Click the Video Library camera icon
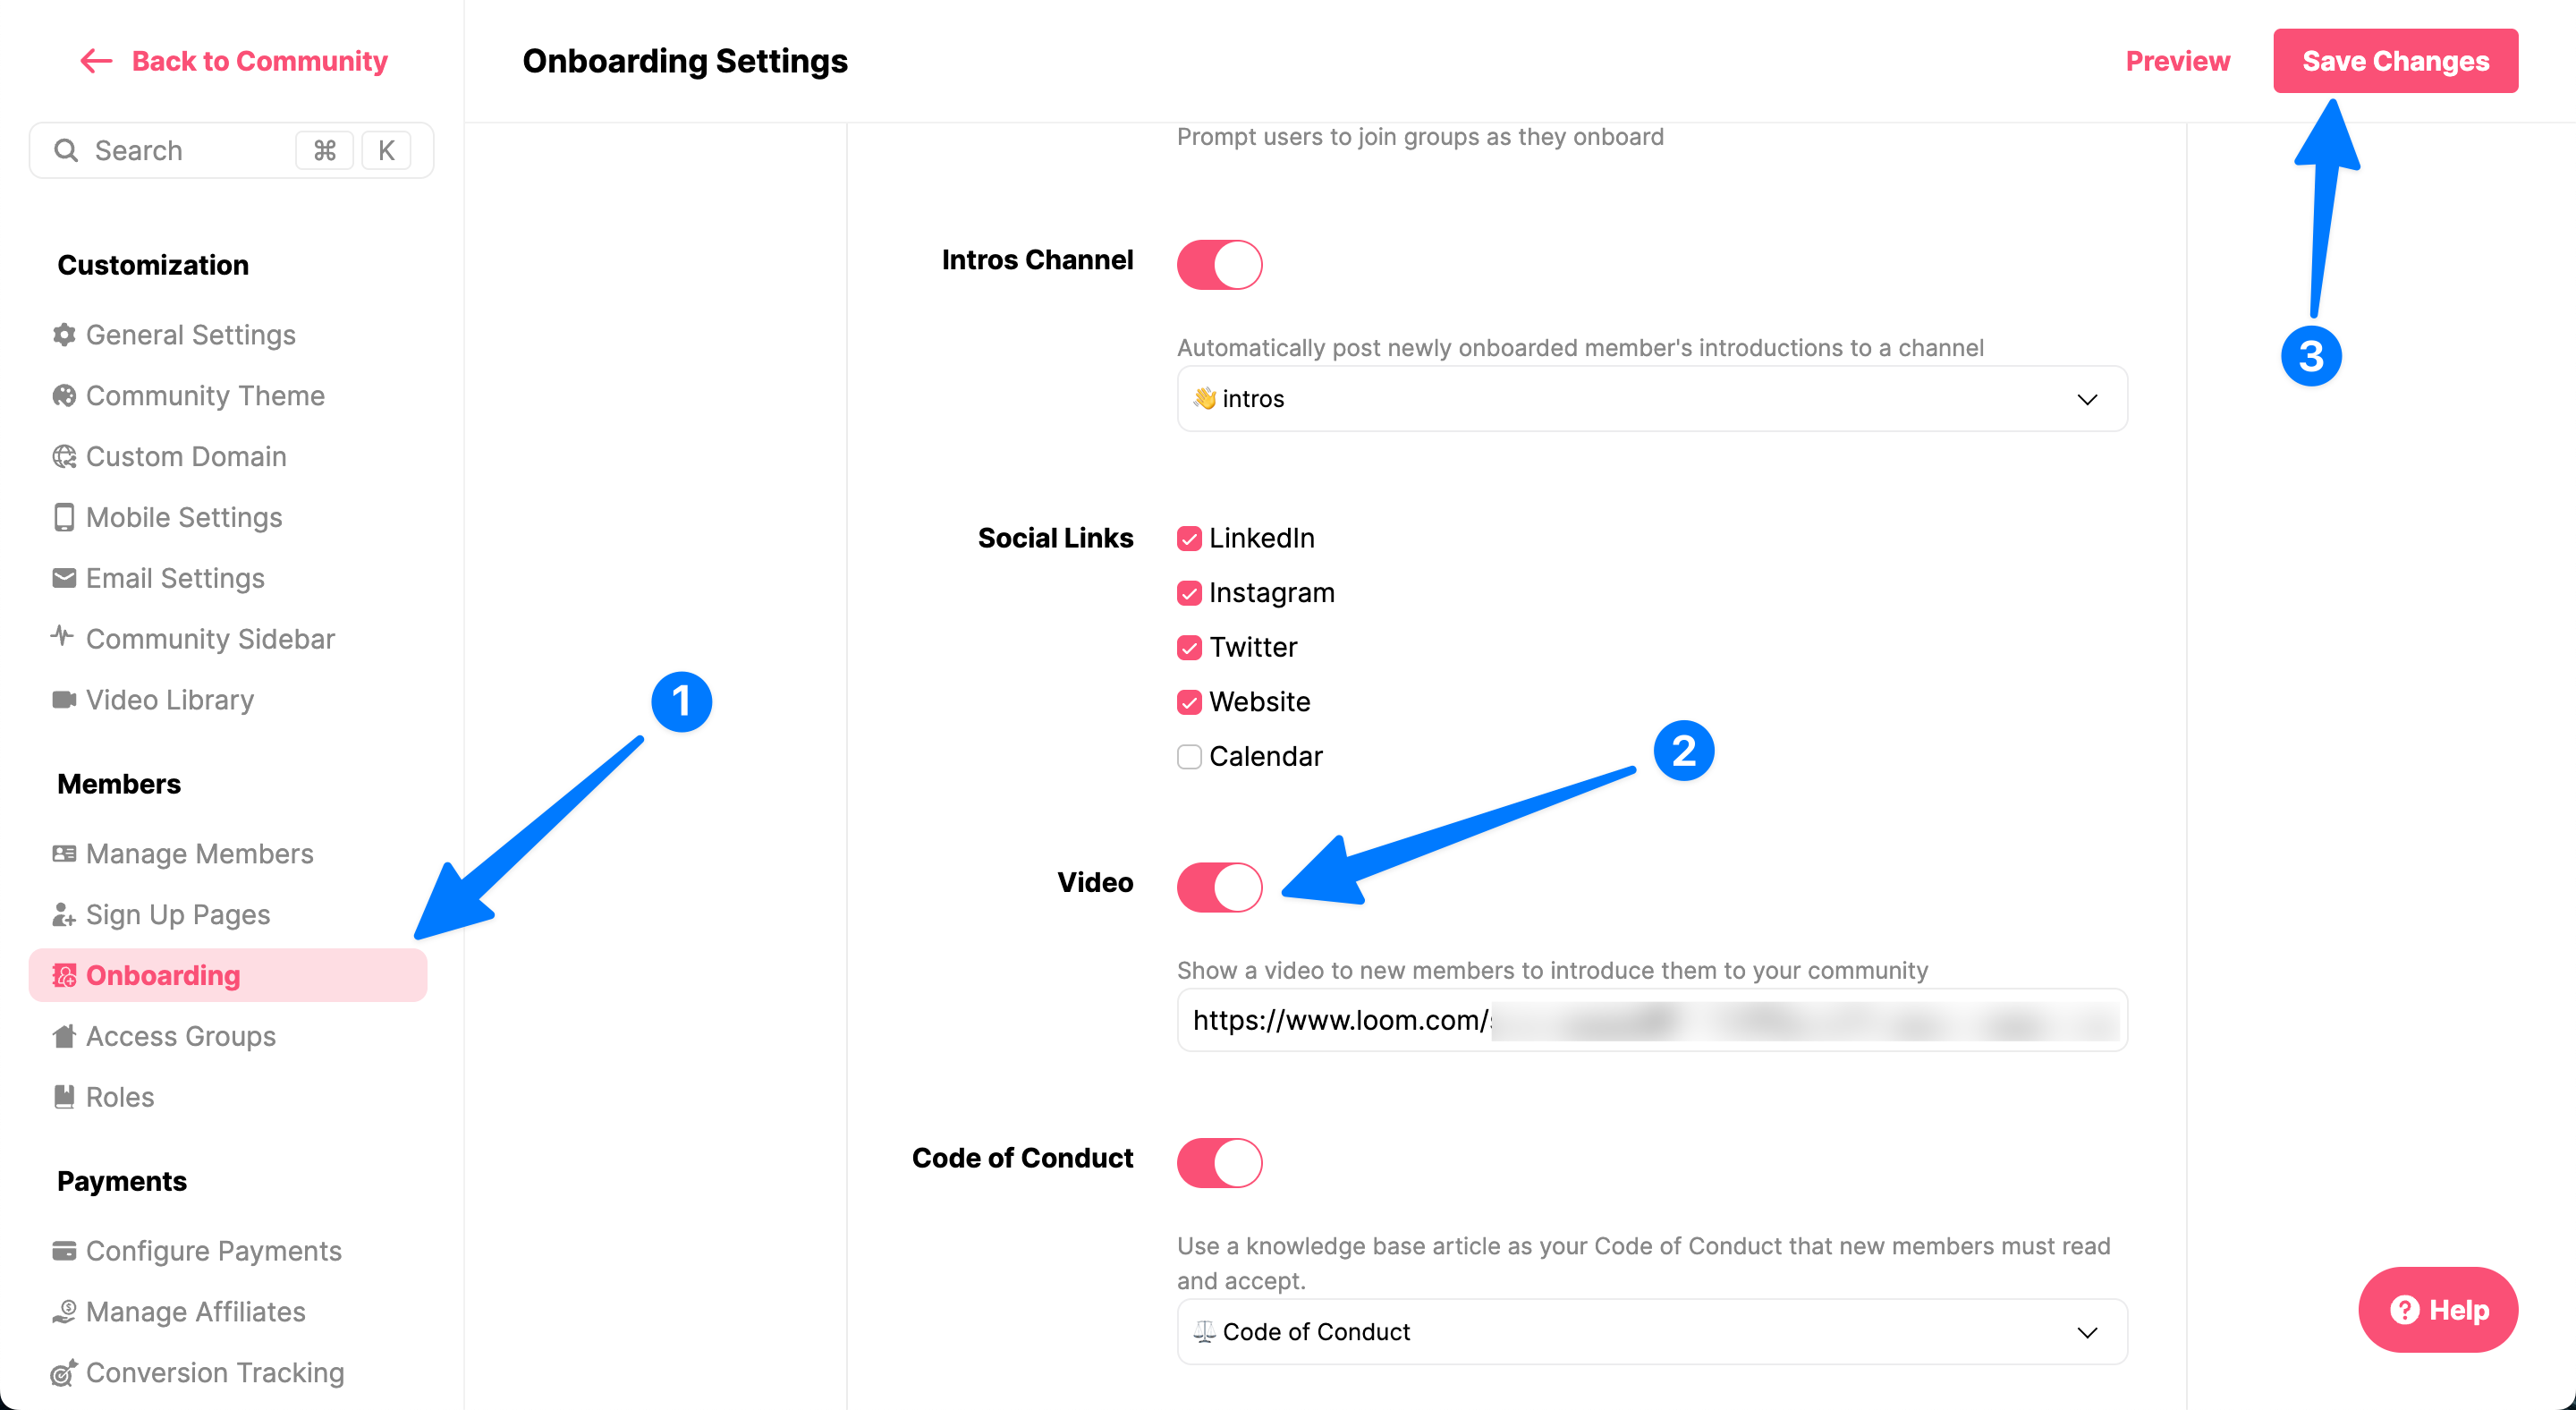 [x=64, y=700]
